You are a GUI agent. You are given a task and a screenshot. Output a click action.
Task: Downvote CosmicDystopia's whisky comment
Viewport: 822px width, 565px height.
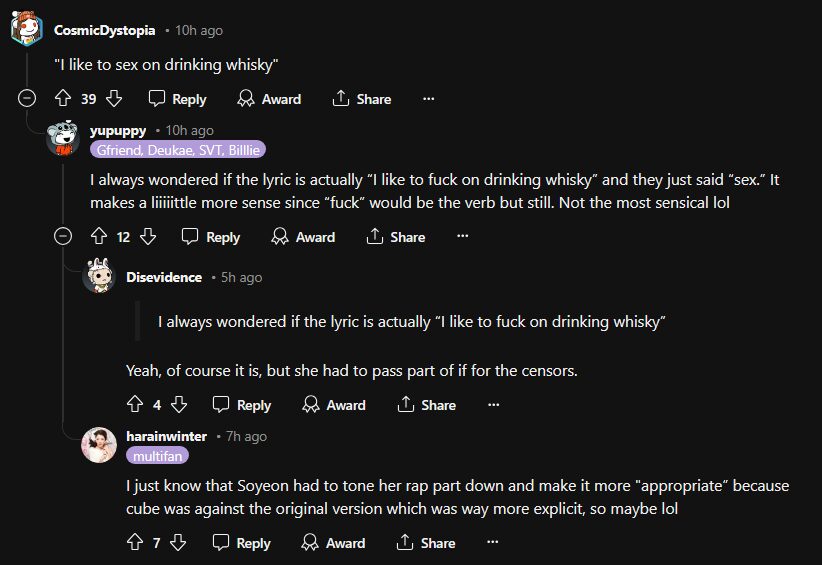point(114,99)
